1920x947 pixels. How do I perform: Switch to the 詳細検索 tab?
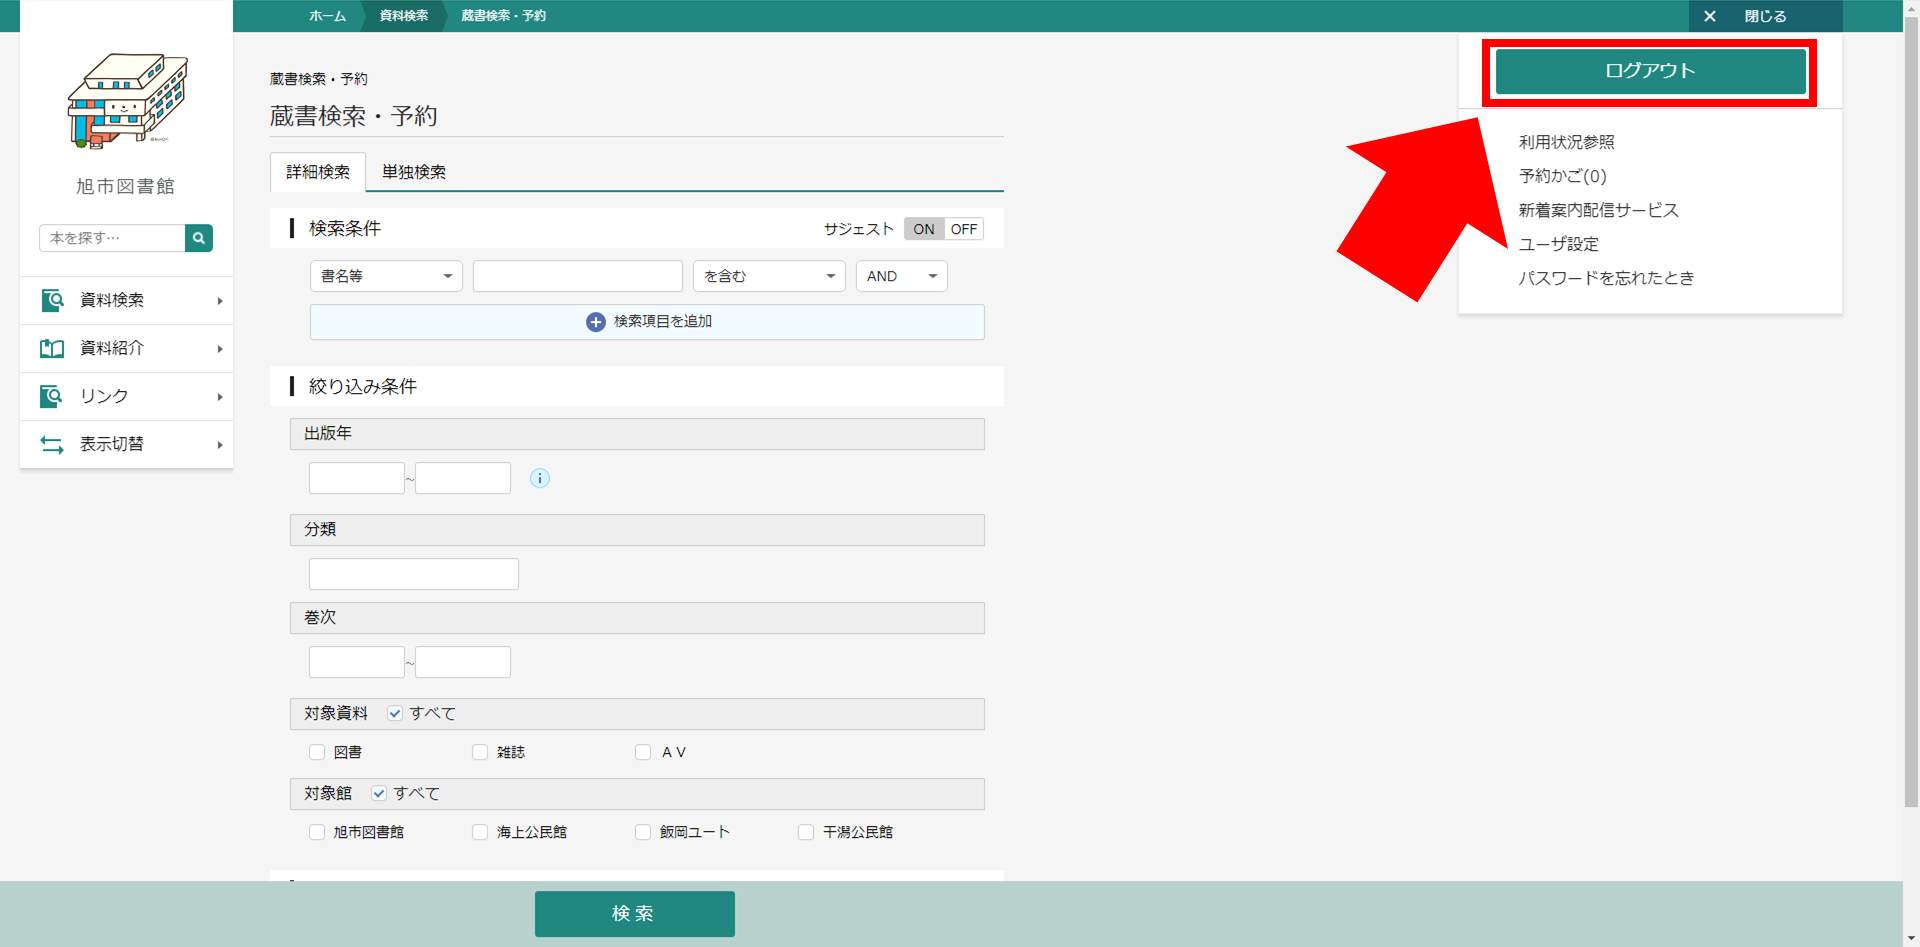(318, 172)
